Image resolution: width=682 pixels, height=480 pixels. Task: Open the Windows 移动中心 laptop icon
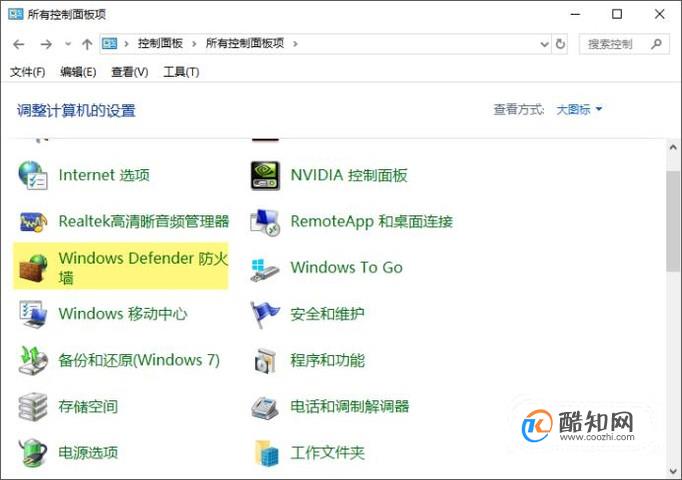[x=33, y=314]
